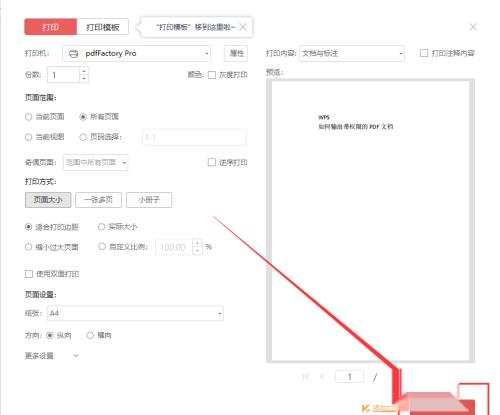This screenshot has height=415, width=500.
Task: Open the A4 paper size dropdown
Action: pyautogui.click(x=135, y=313)
